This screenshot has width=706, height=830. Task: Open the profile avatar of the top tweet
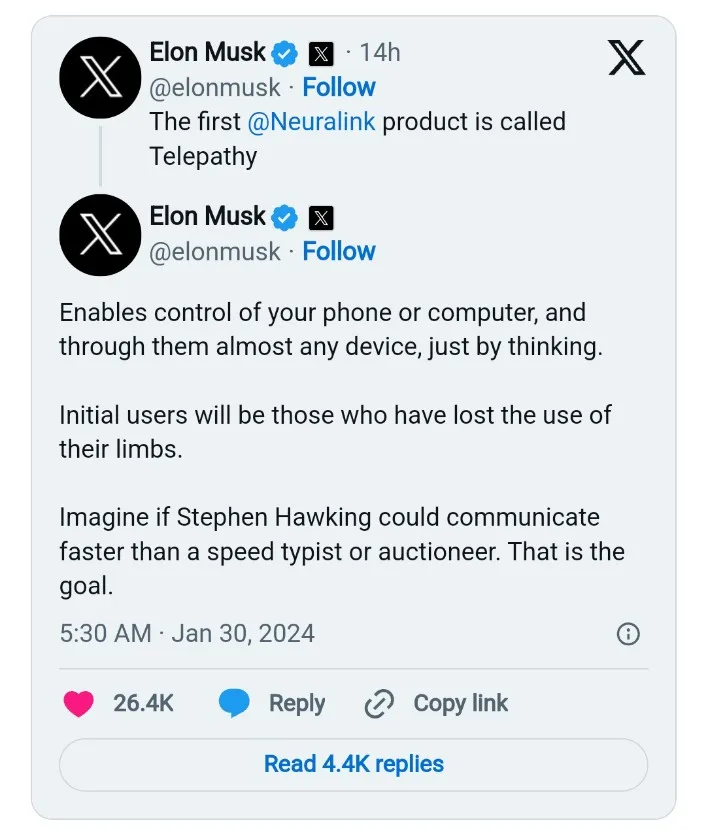[x=99, y=77]
